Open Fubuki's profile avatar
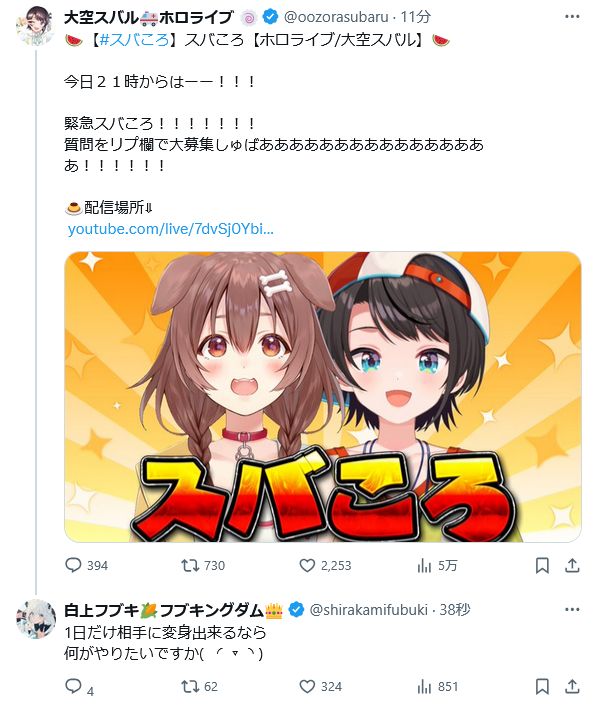Screen dimensions: 598x708 [x=36, y=619]
